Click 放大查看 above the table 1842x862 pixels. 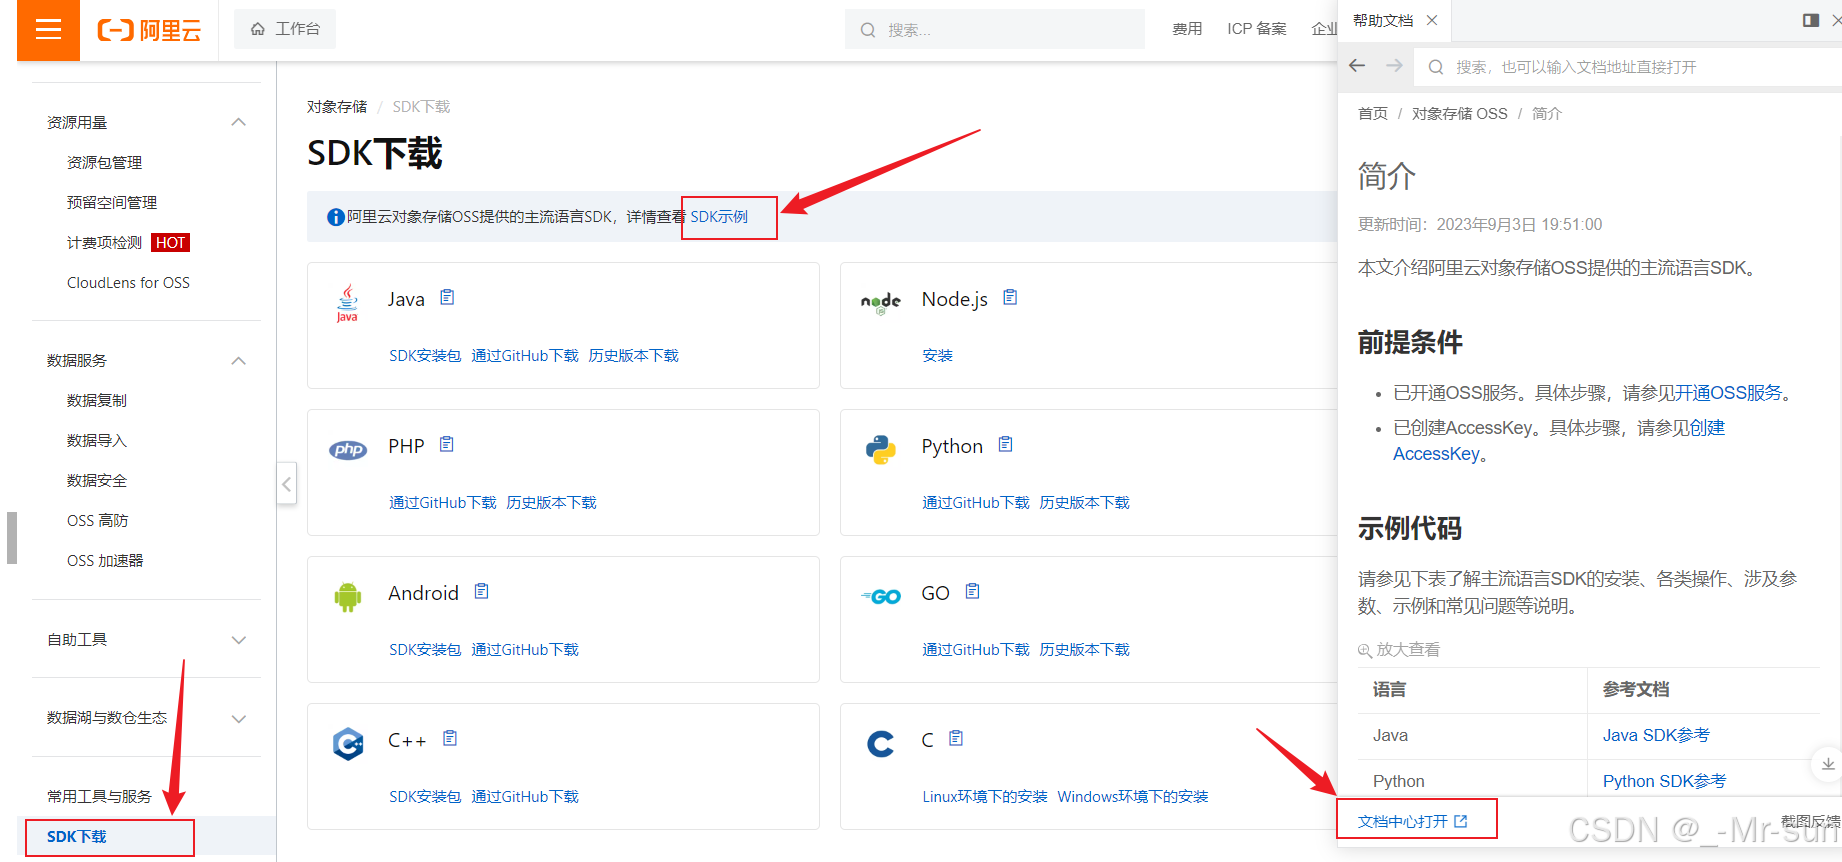coord(1399,650)
